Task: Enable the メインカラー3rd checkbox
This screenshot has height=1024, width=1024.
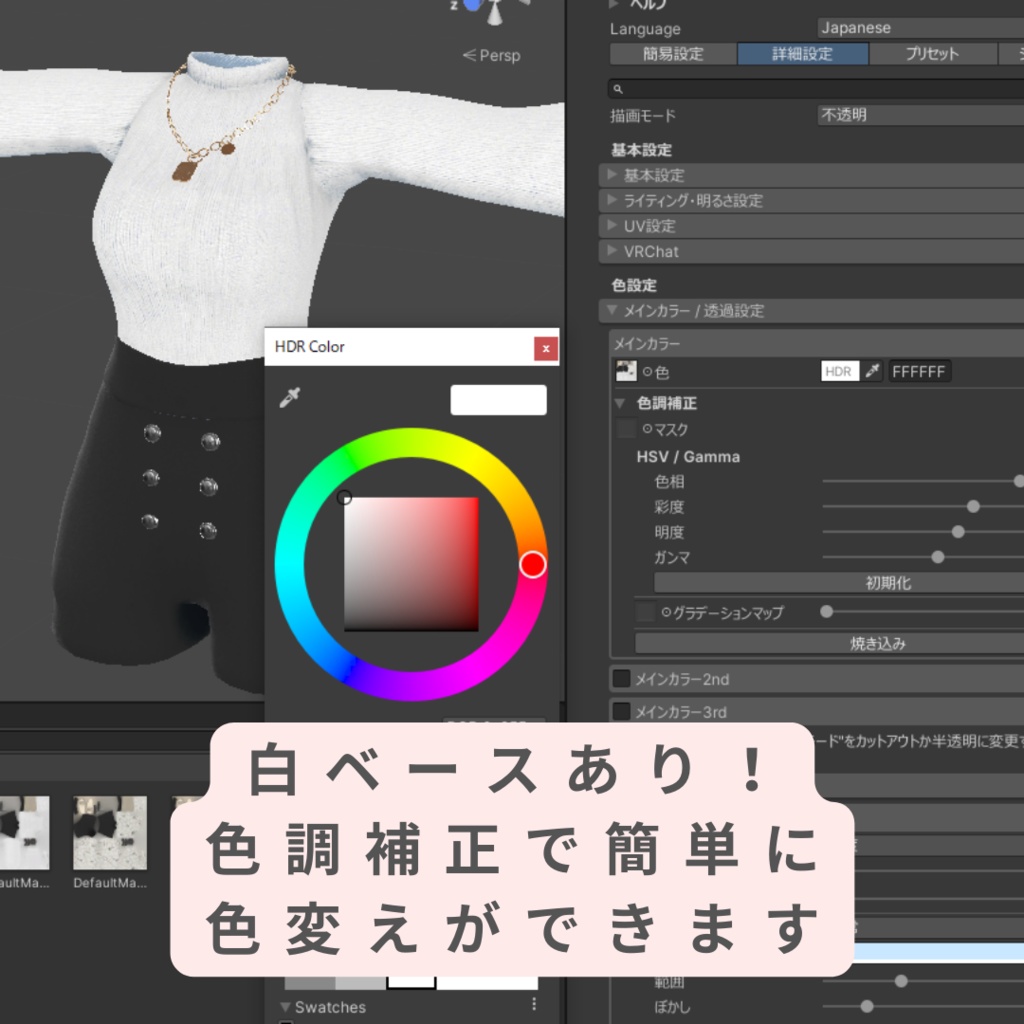Action: (x=621, y=711)
